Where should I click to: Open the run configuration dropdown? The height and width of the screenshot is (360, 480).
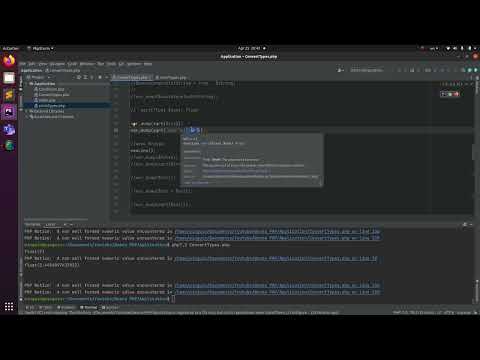tap(367, 70)
